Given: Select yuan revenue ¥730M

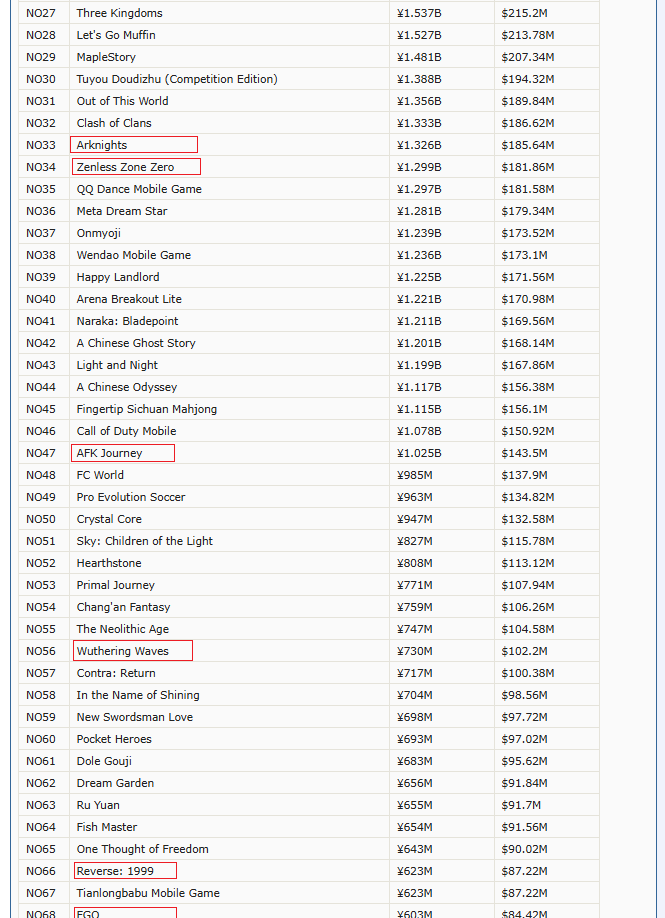Looking at the screenshot, I should 414,651.
